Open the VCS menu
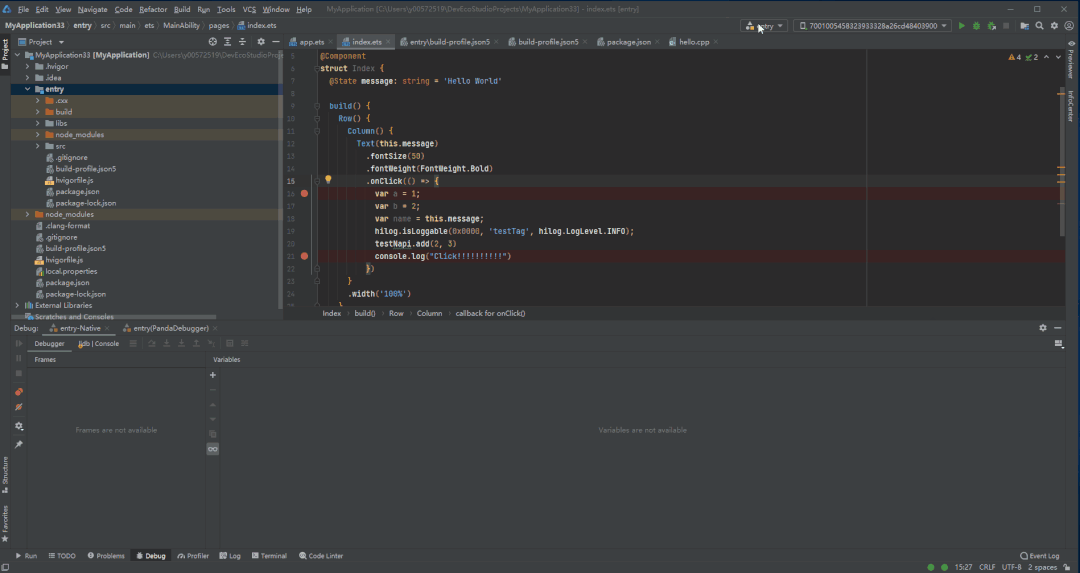Viewport: 1080px width, 573px height. (249, 10)
